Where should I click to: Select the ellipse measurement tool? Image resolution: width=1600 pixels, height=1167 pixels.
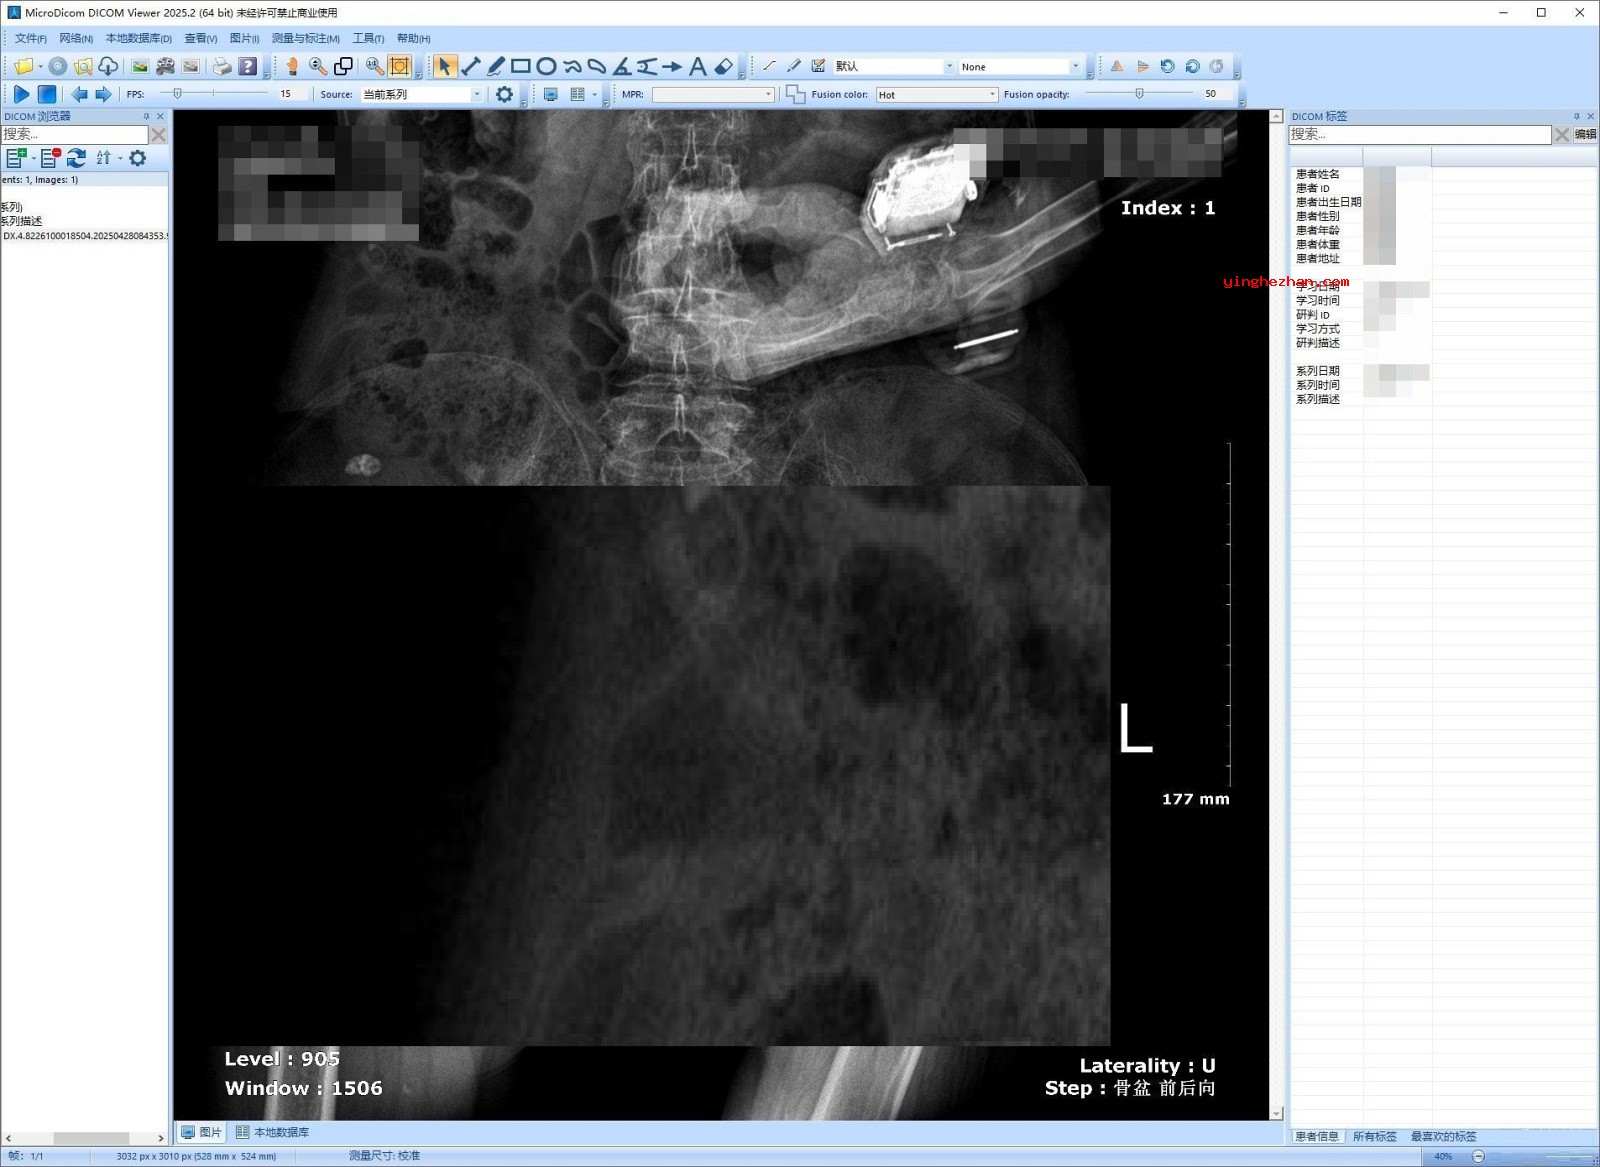click(x=546, y=67)
